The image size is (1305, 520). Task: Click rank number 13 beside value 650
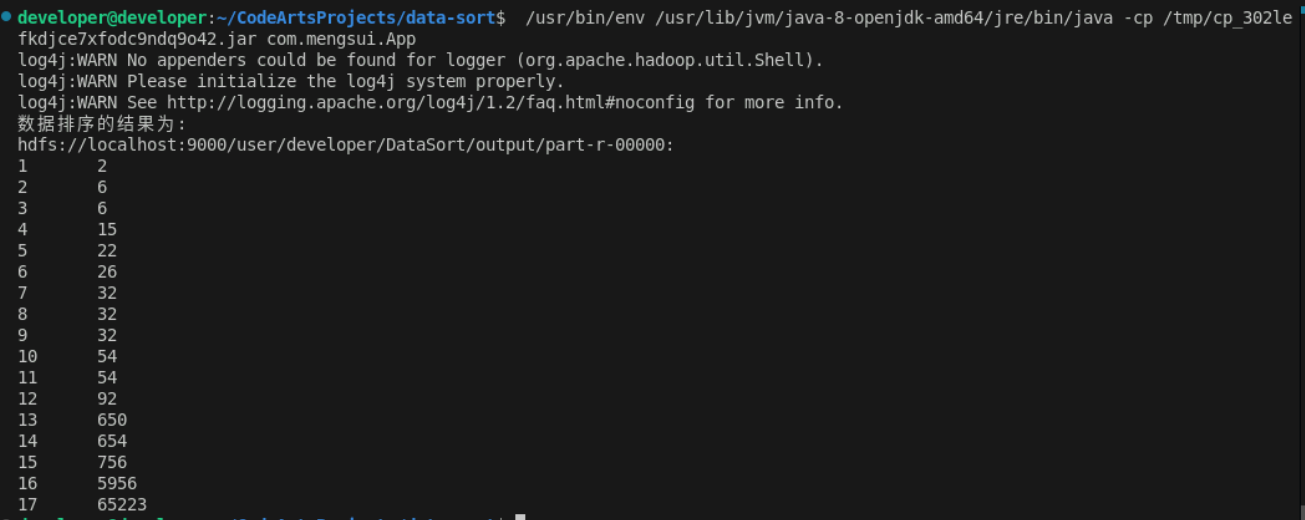[27, 420]
